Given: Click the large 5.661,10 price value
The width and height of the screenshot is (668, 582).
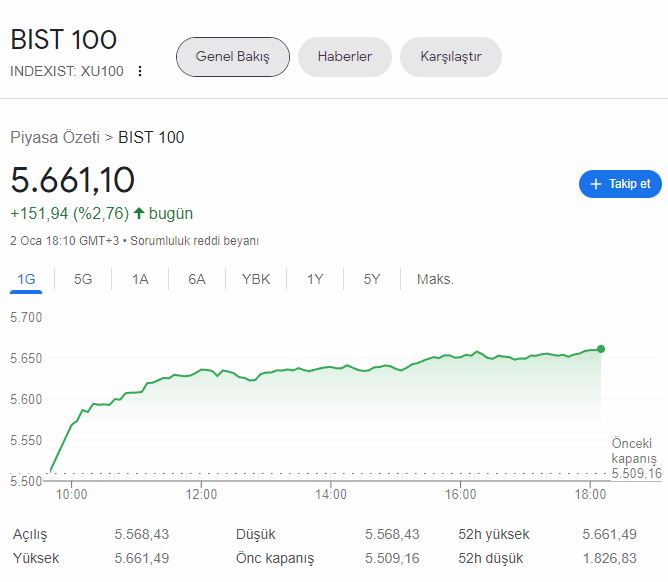Looking at the screenshot, I should [x=72, y=181].
